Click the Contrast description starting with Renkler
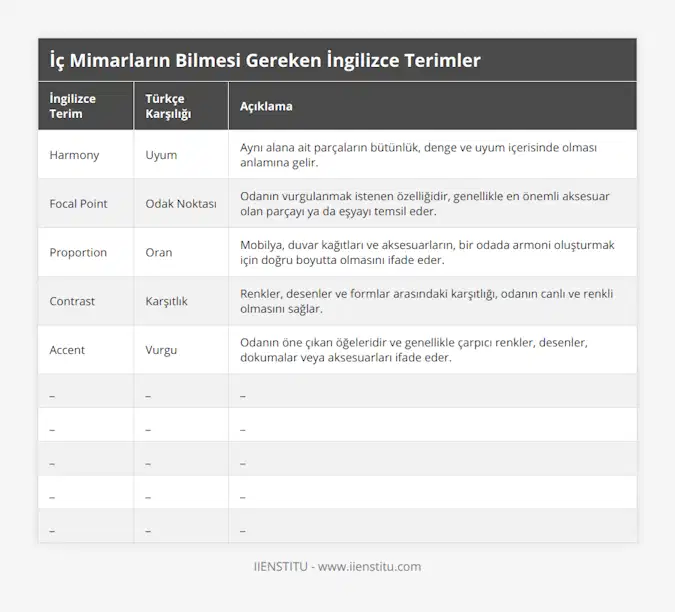Image resolution: width=675 pixels, height=612 pixels. tap(426, 301)
